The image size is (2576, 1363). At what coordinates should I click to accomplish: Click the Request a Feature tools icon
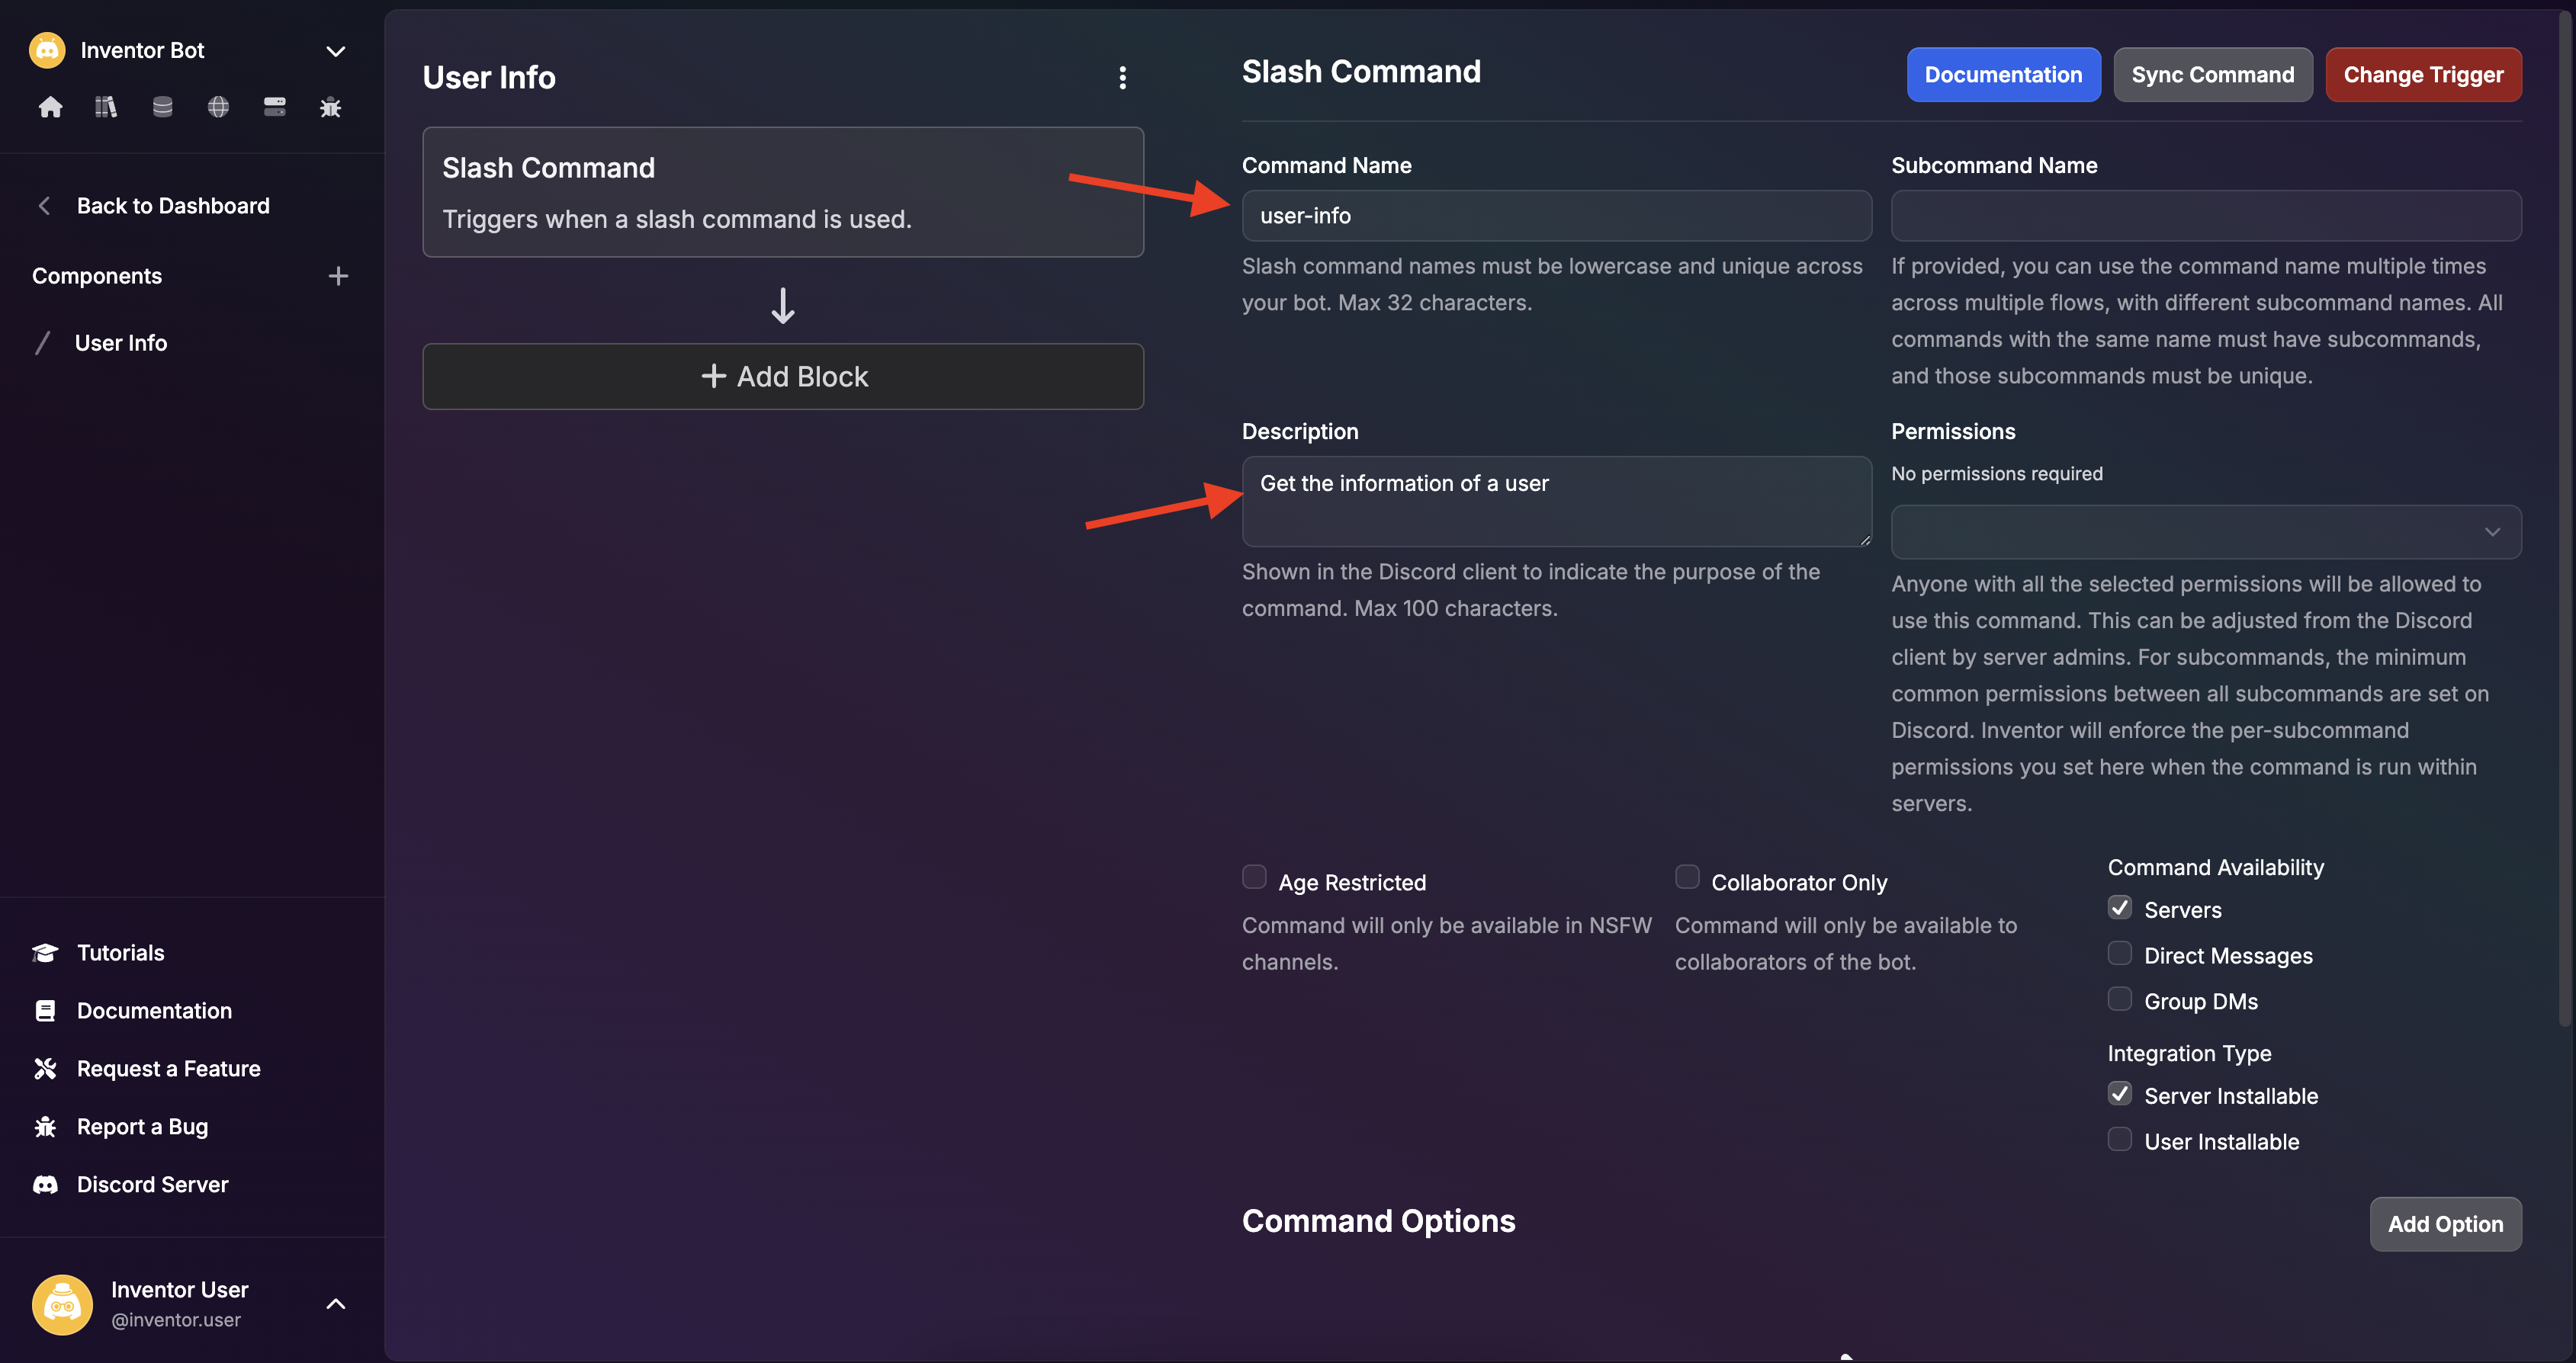45,1069
